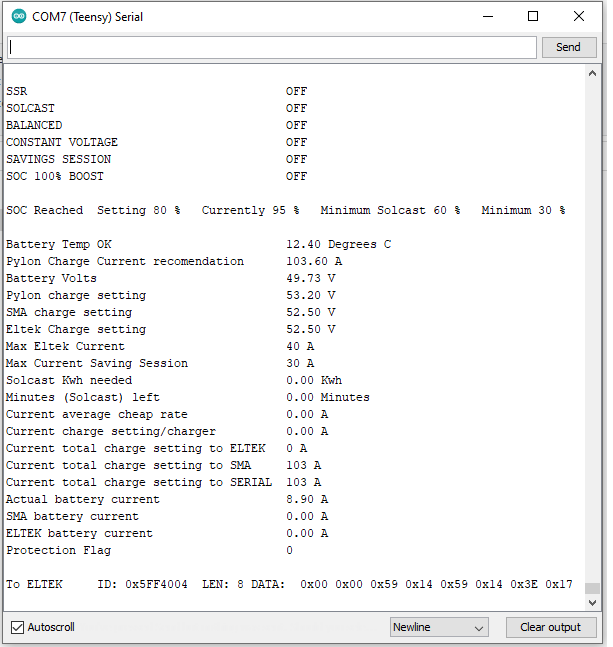
Task: Click the scrollbar up arrow
Action: point(592,73)
